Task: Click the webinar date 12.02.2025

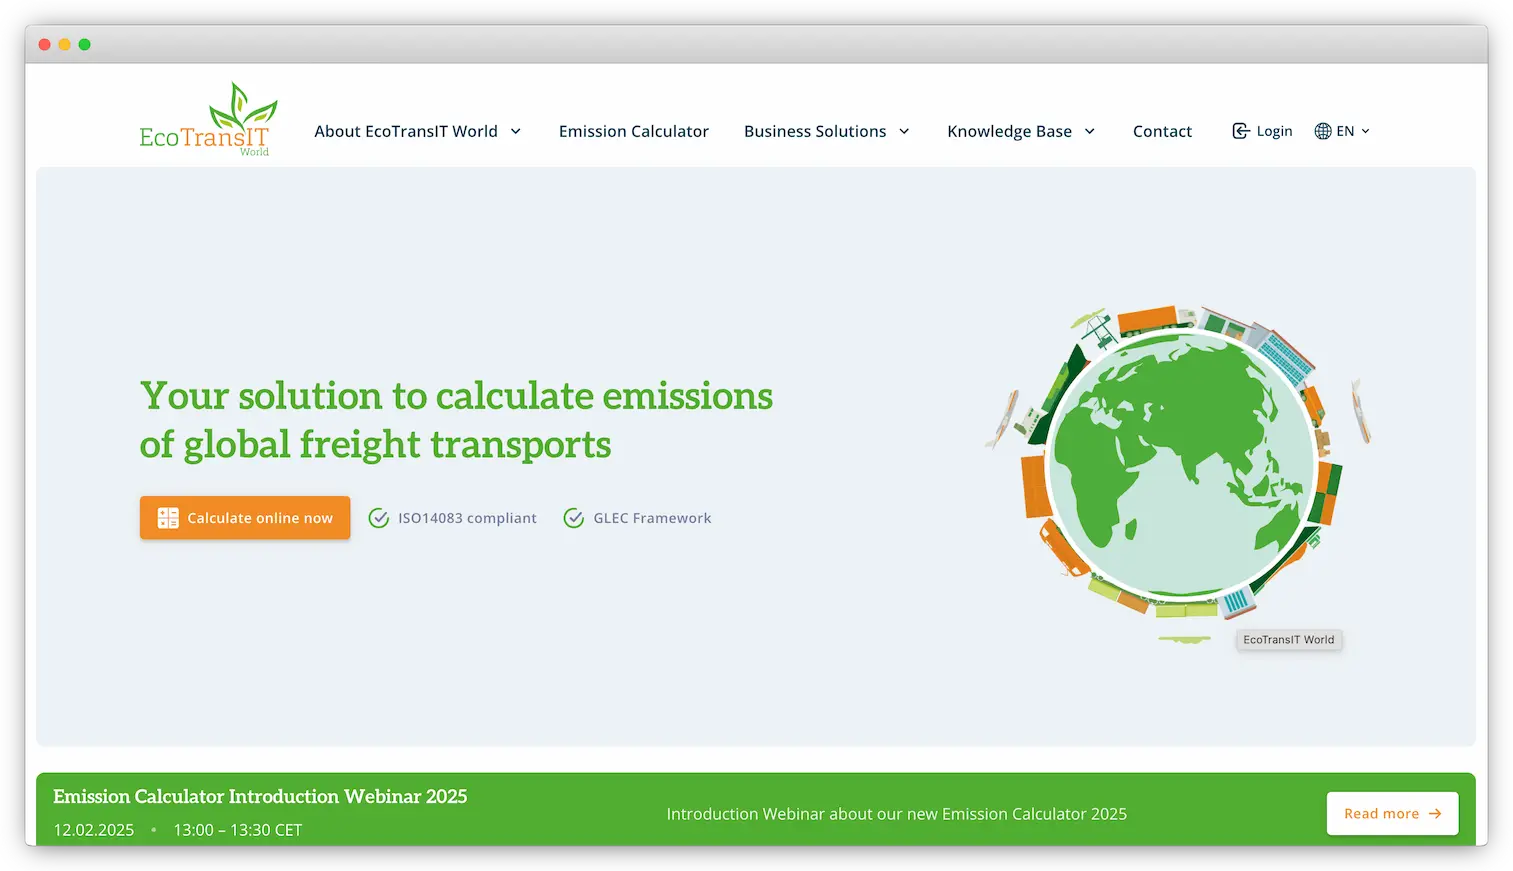Action: pos(94,830)
